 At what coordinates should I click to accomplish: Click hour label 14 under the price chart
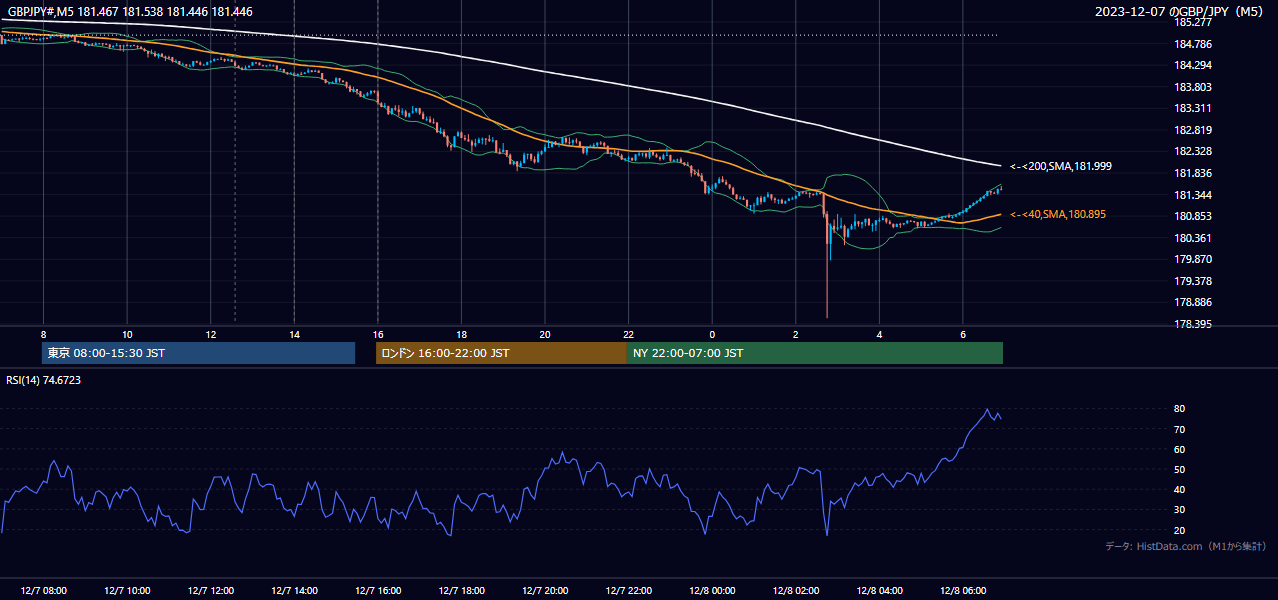[x=294, y=334]
